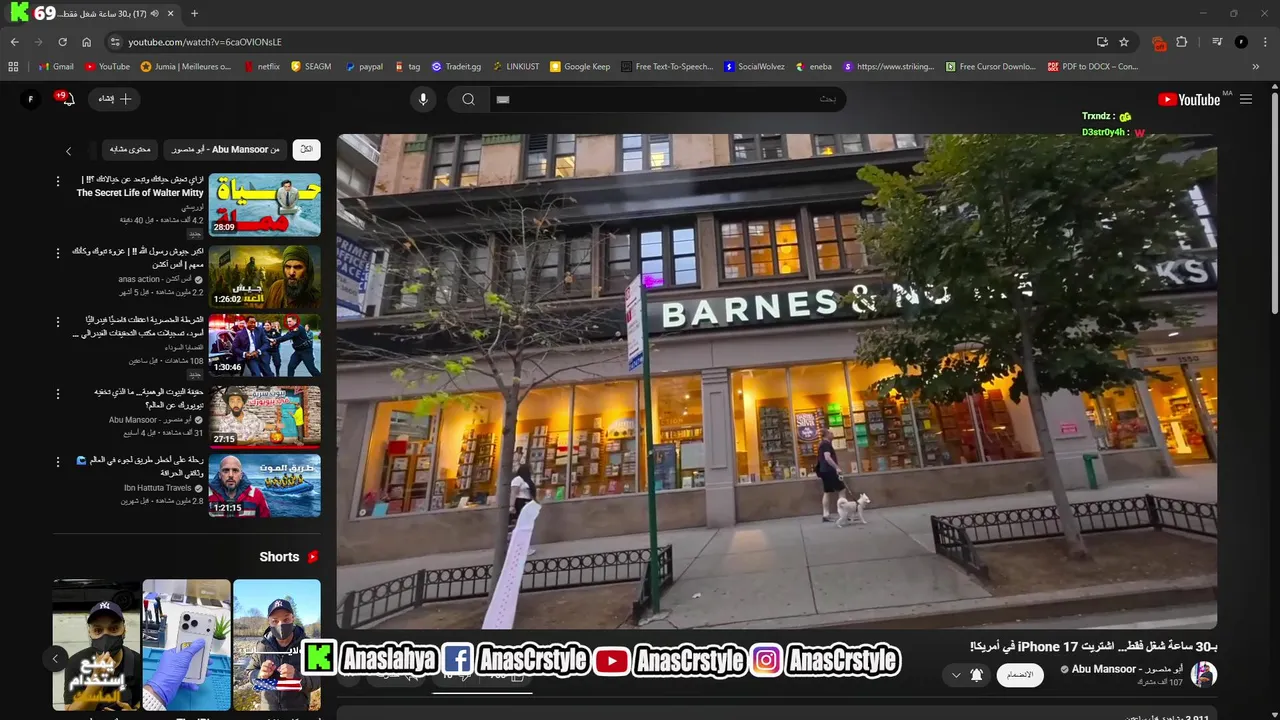Open Chrome three-dot menu
The image size is (1280, 720).
pyautogui.click(x=1265, y=42)
